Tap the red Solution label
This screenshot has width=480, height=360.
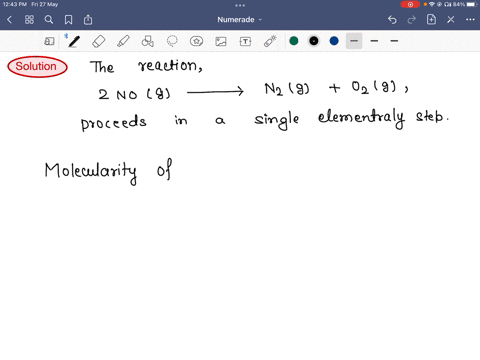click(37, 66)
